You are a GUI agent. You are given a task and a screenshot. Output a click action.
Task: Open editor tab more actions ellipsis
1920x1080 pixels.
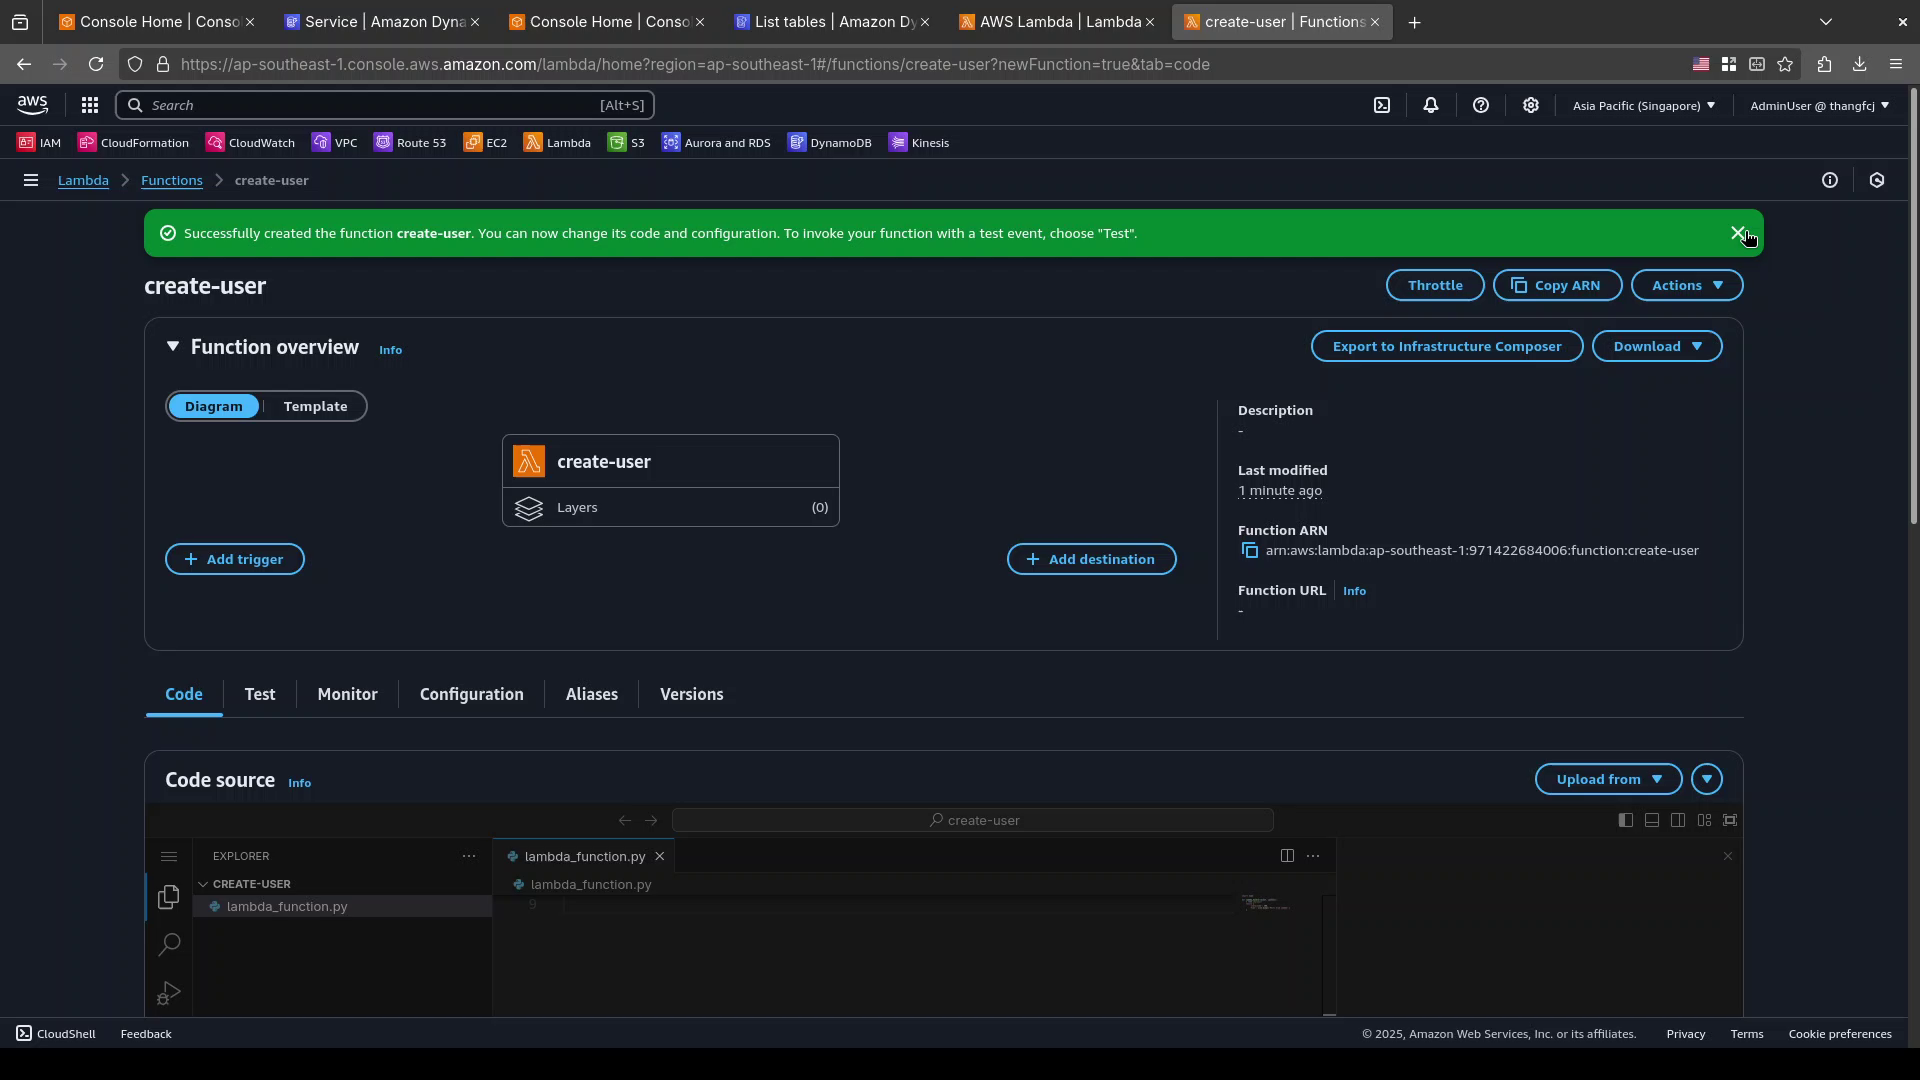coord(1313,856)
